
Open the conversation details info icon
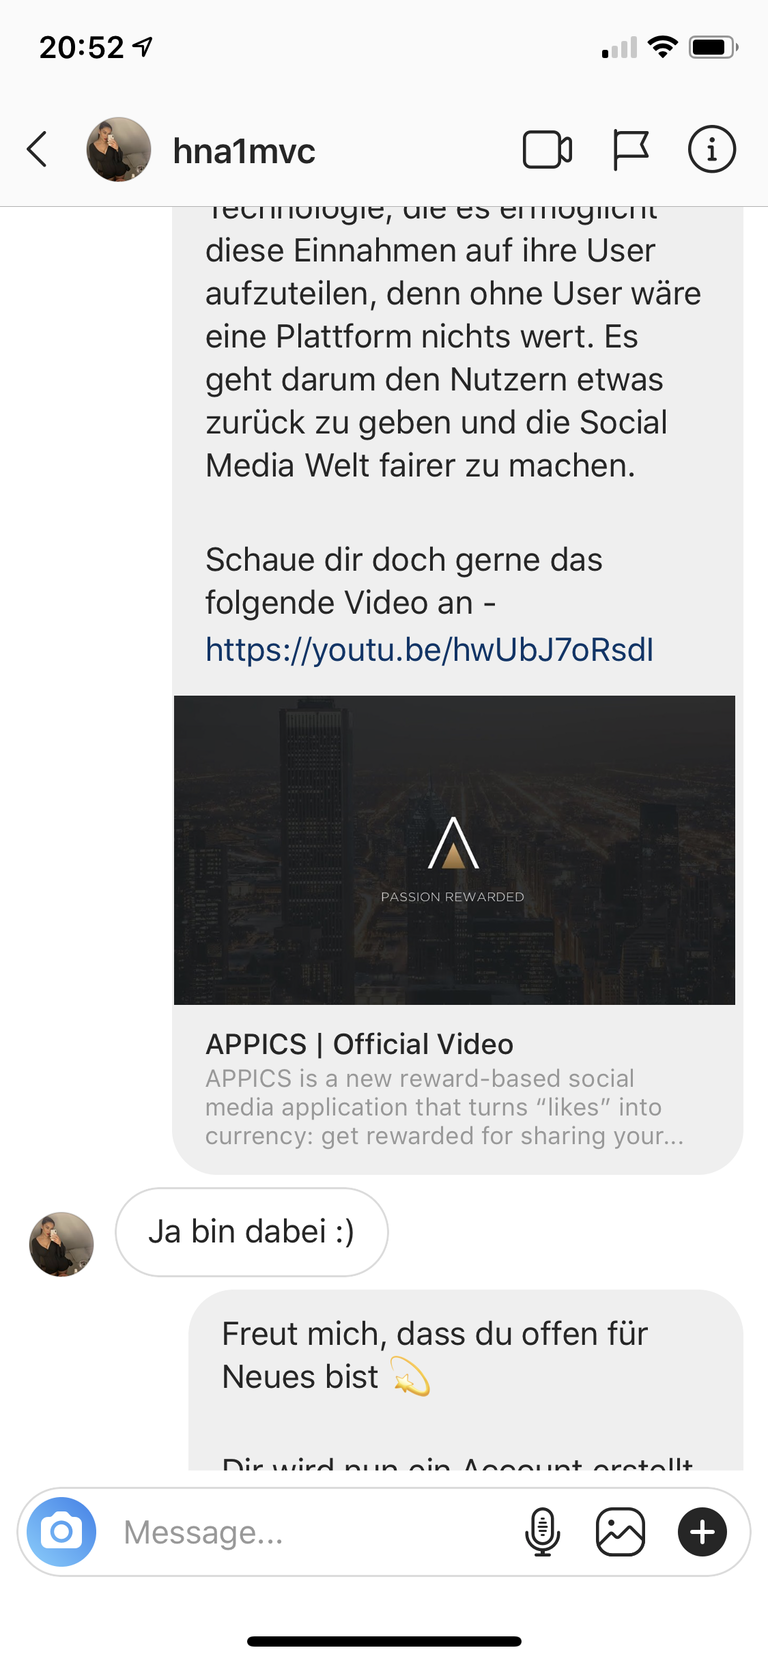click(x=712, y=150)
